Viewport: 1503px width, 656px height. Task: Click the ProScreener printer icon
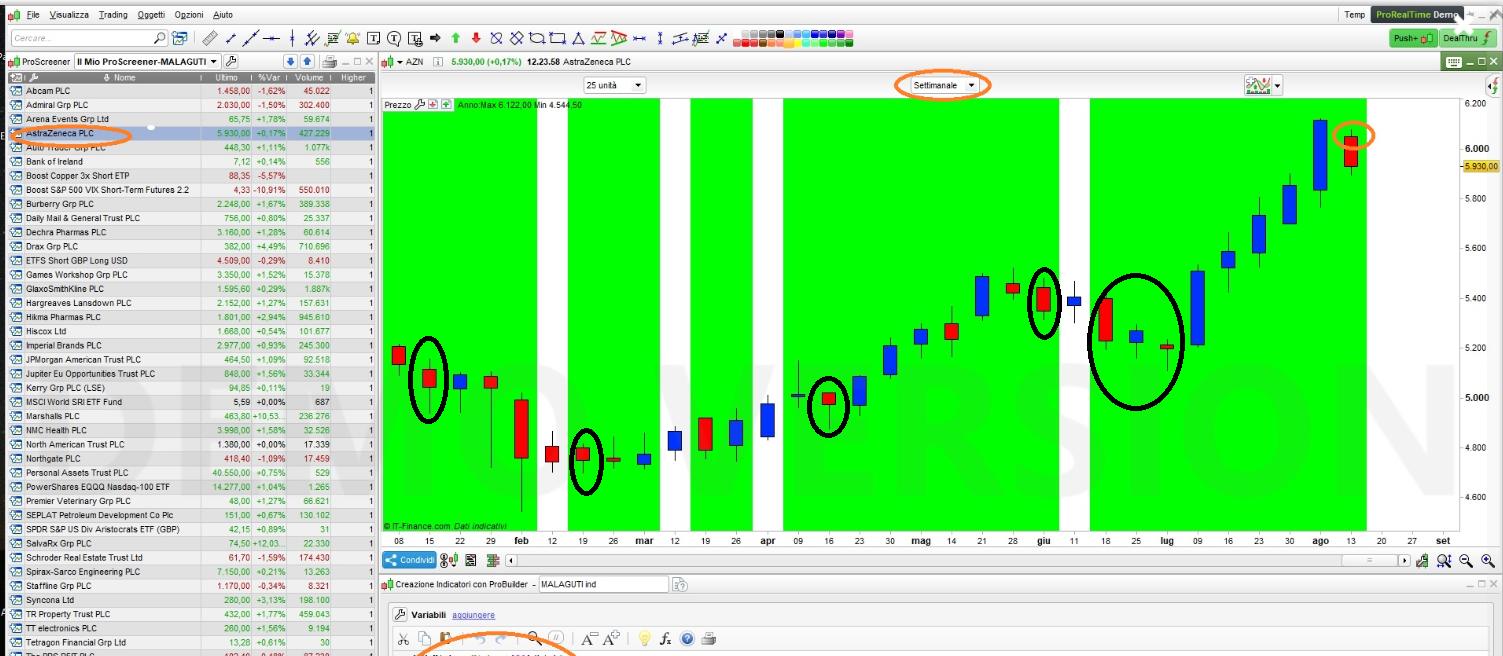[x=330, y=62]
